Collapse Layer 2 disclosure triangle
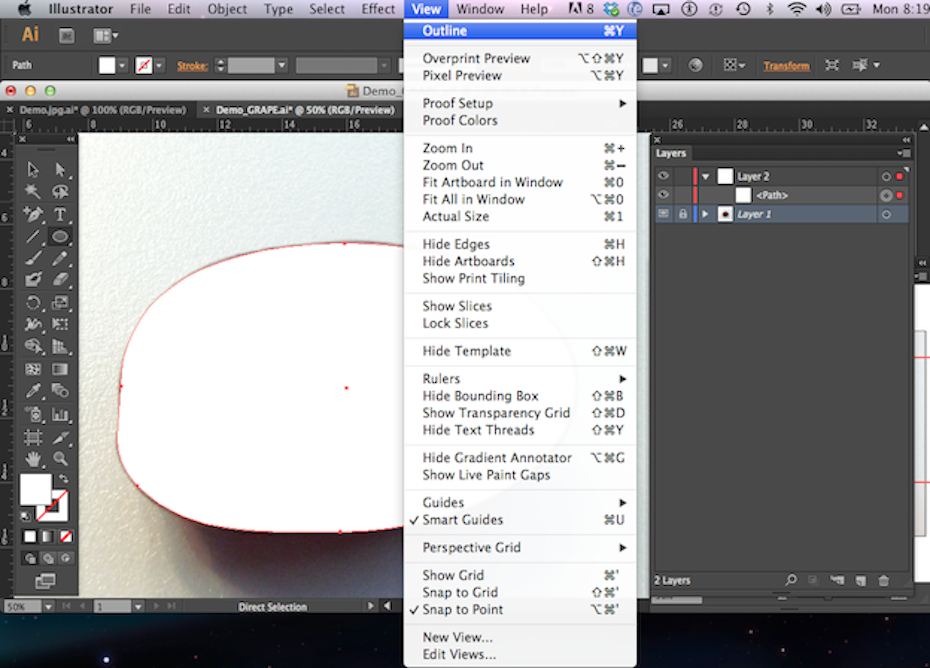The image size is (930, 668). [705, 176]
